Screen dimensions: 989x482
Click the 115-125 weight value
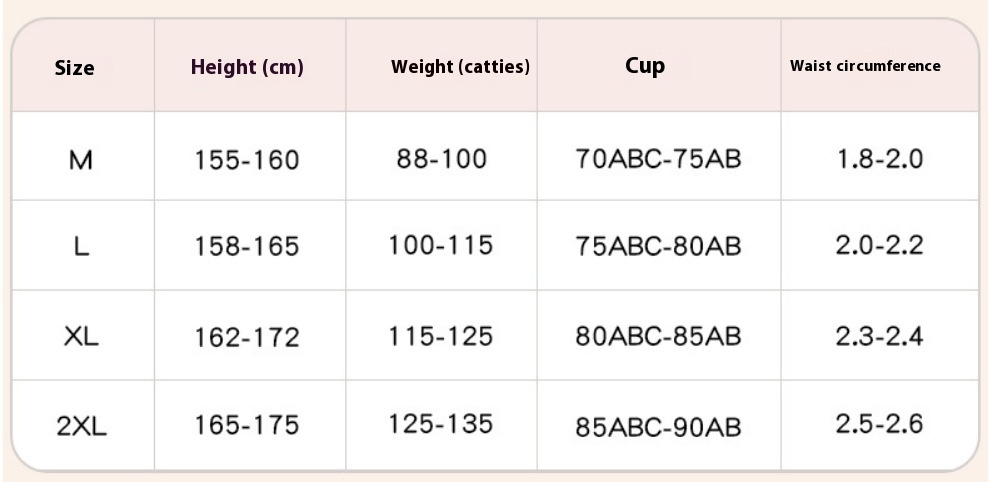tap(441, 335)
